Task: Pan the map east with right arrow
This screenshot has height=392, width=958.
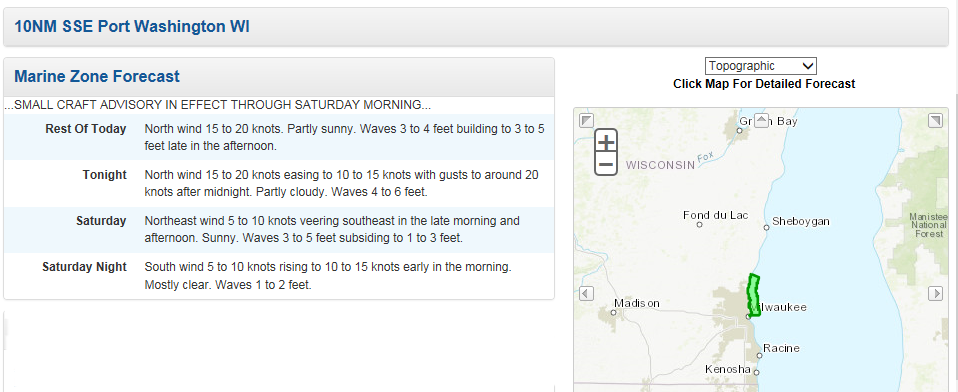Action: click(x=935, y=293)
